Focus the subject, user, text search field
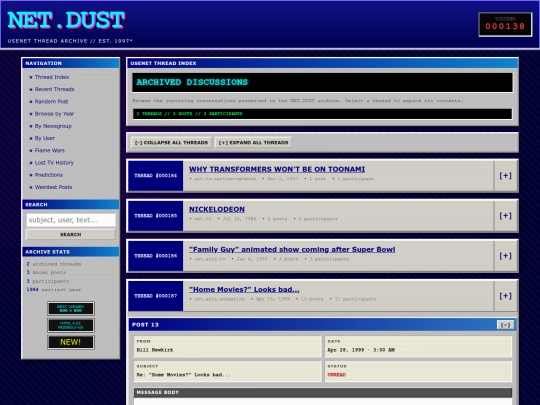The width and height of the screenshot is (540, 405). click(x=71, y=220)
